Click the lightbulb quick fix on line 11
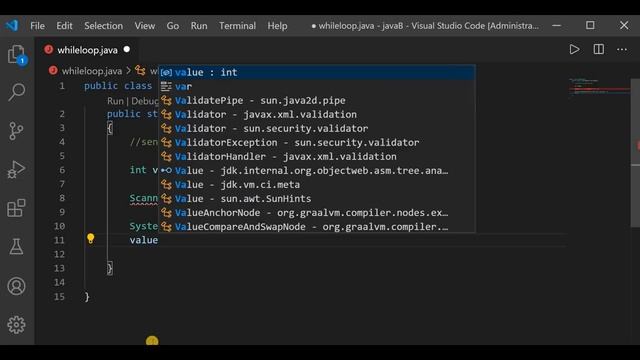Image resolution: width=640 pixels, height=360 pixels. click(x=90, y=239)
